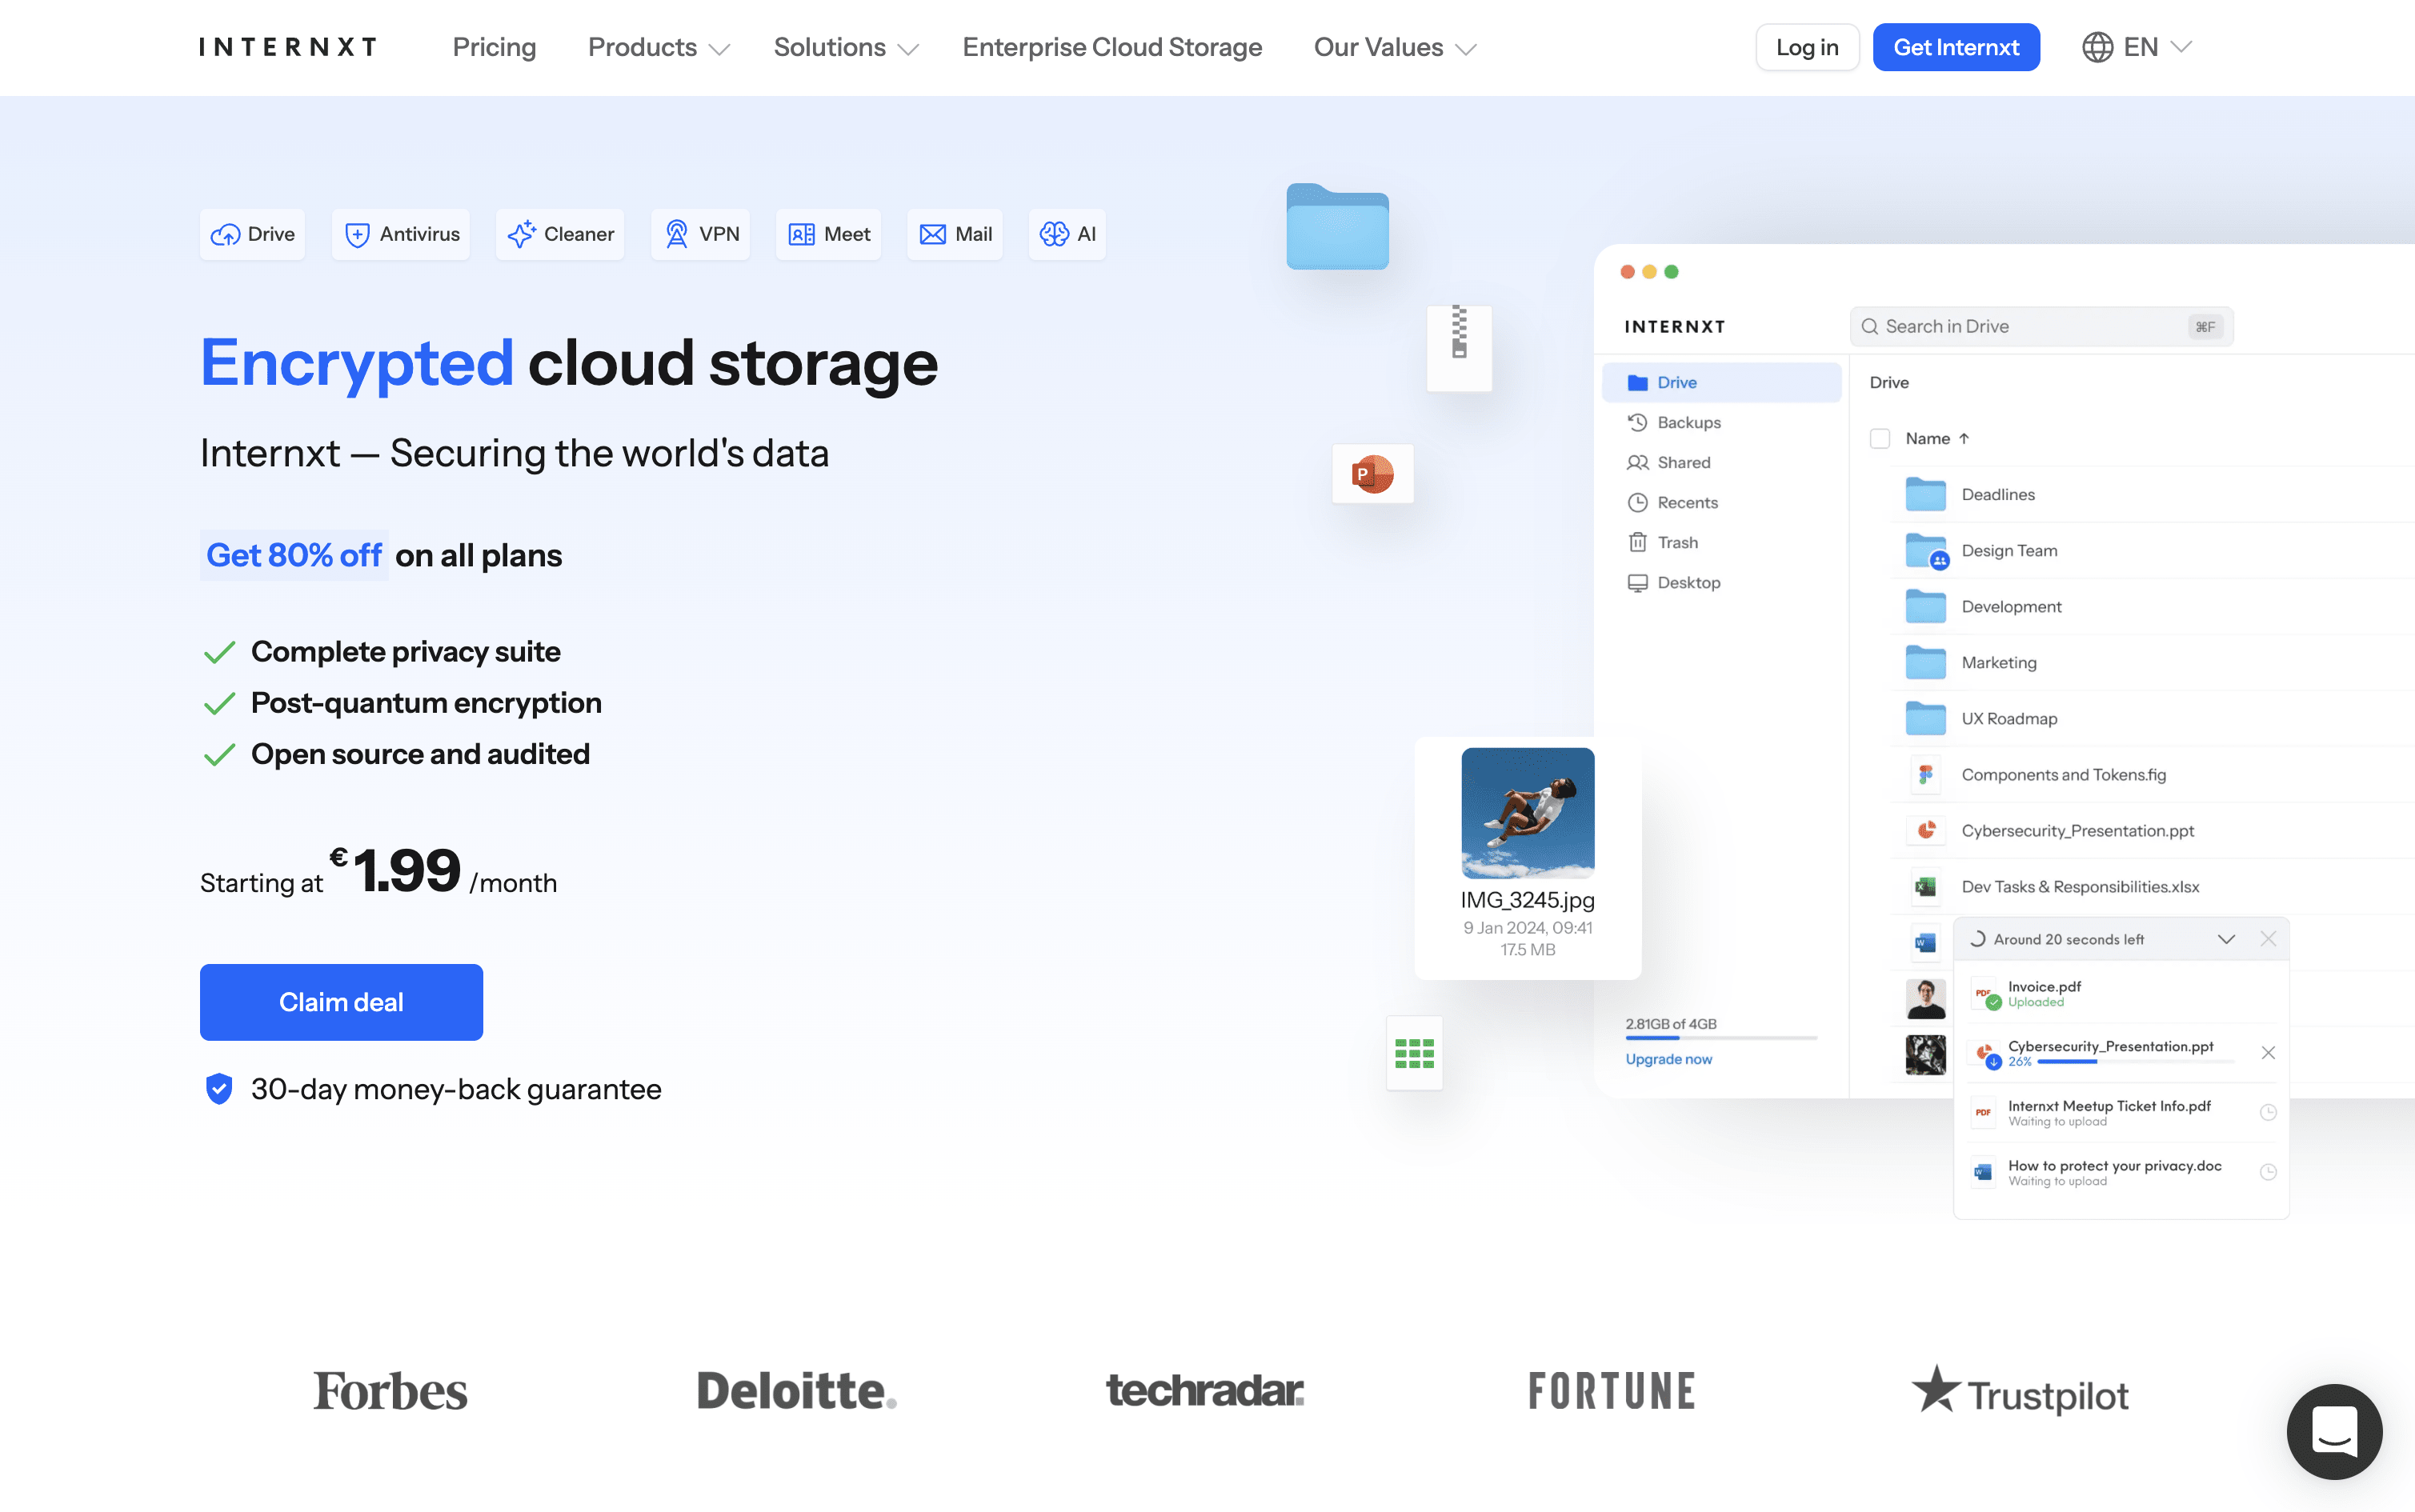
Task: Open Recents in the app sidebar
Action: coord(1721,503)
